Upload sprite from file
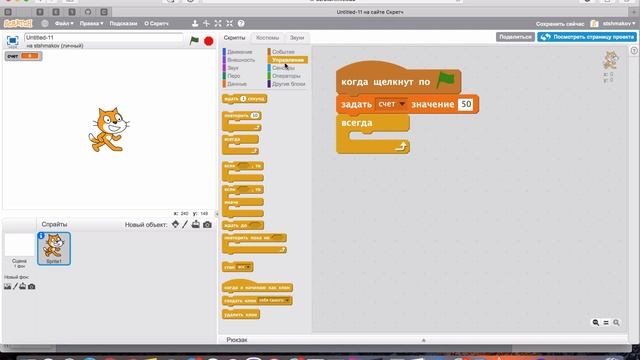Image resolution: width=640 pixels, height=360 pixels. (x=196, y=224)
